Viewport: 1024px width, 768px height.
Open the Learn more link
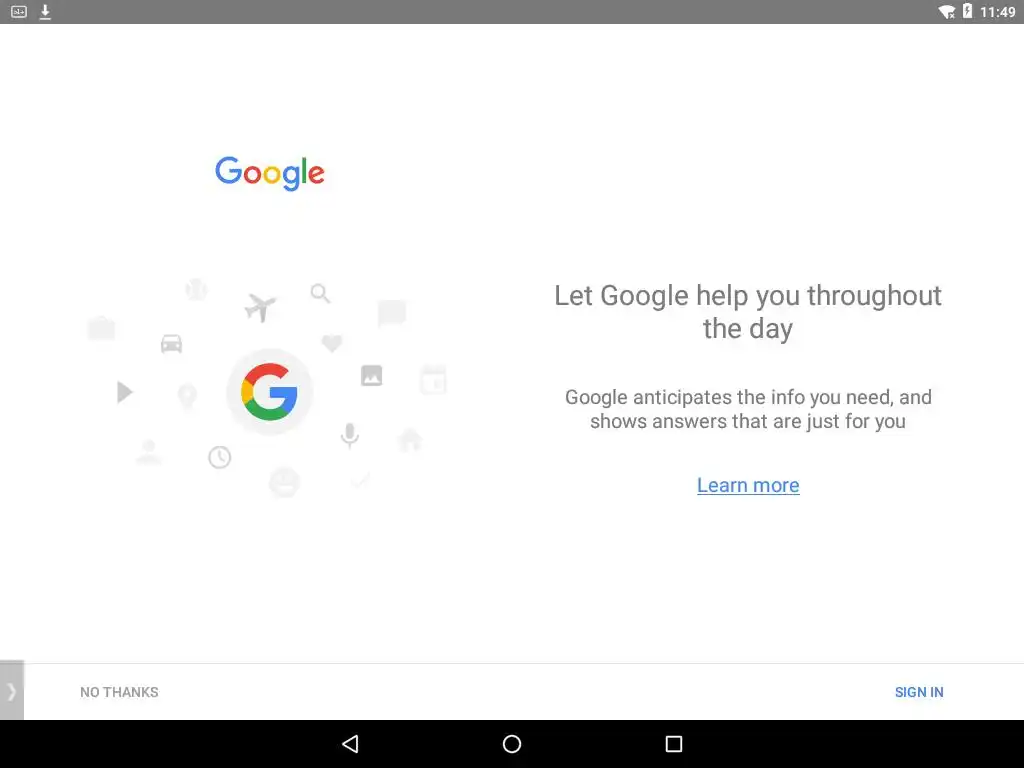pyautogui.click(x=748, y=485)
